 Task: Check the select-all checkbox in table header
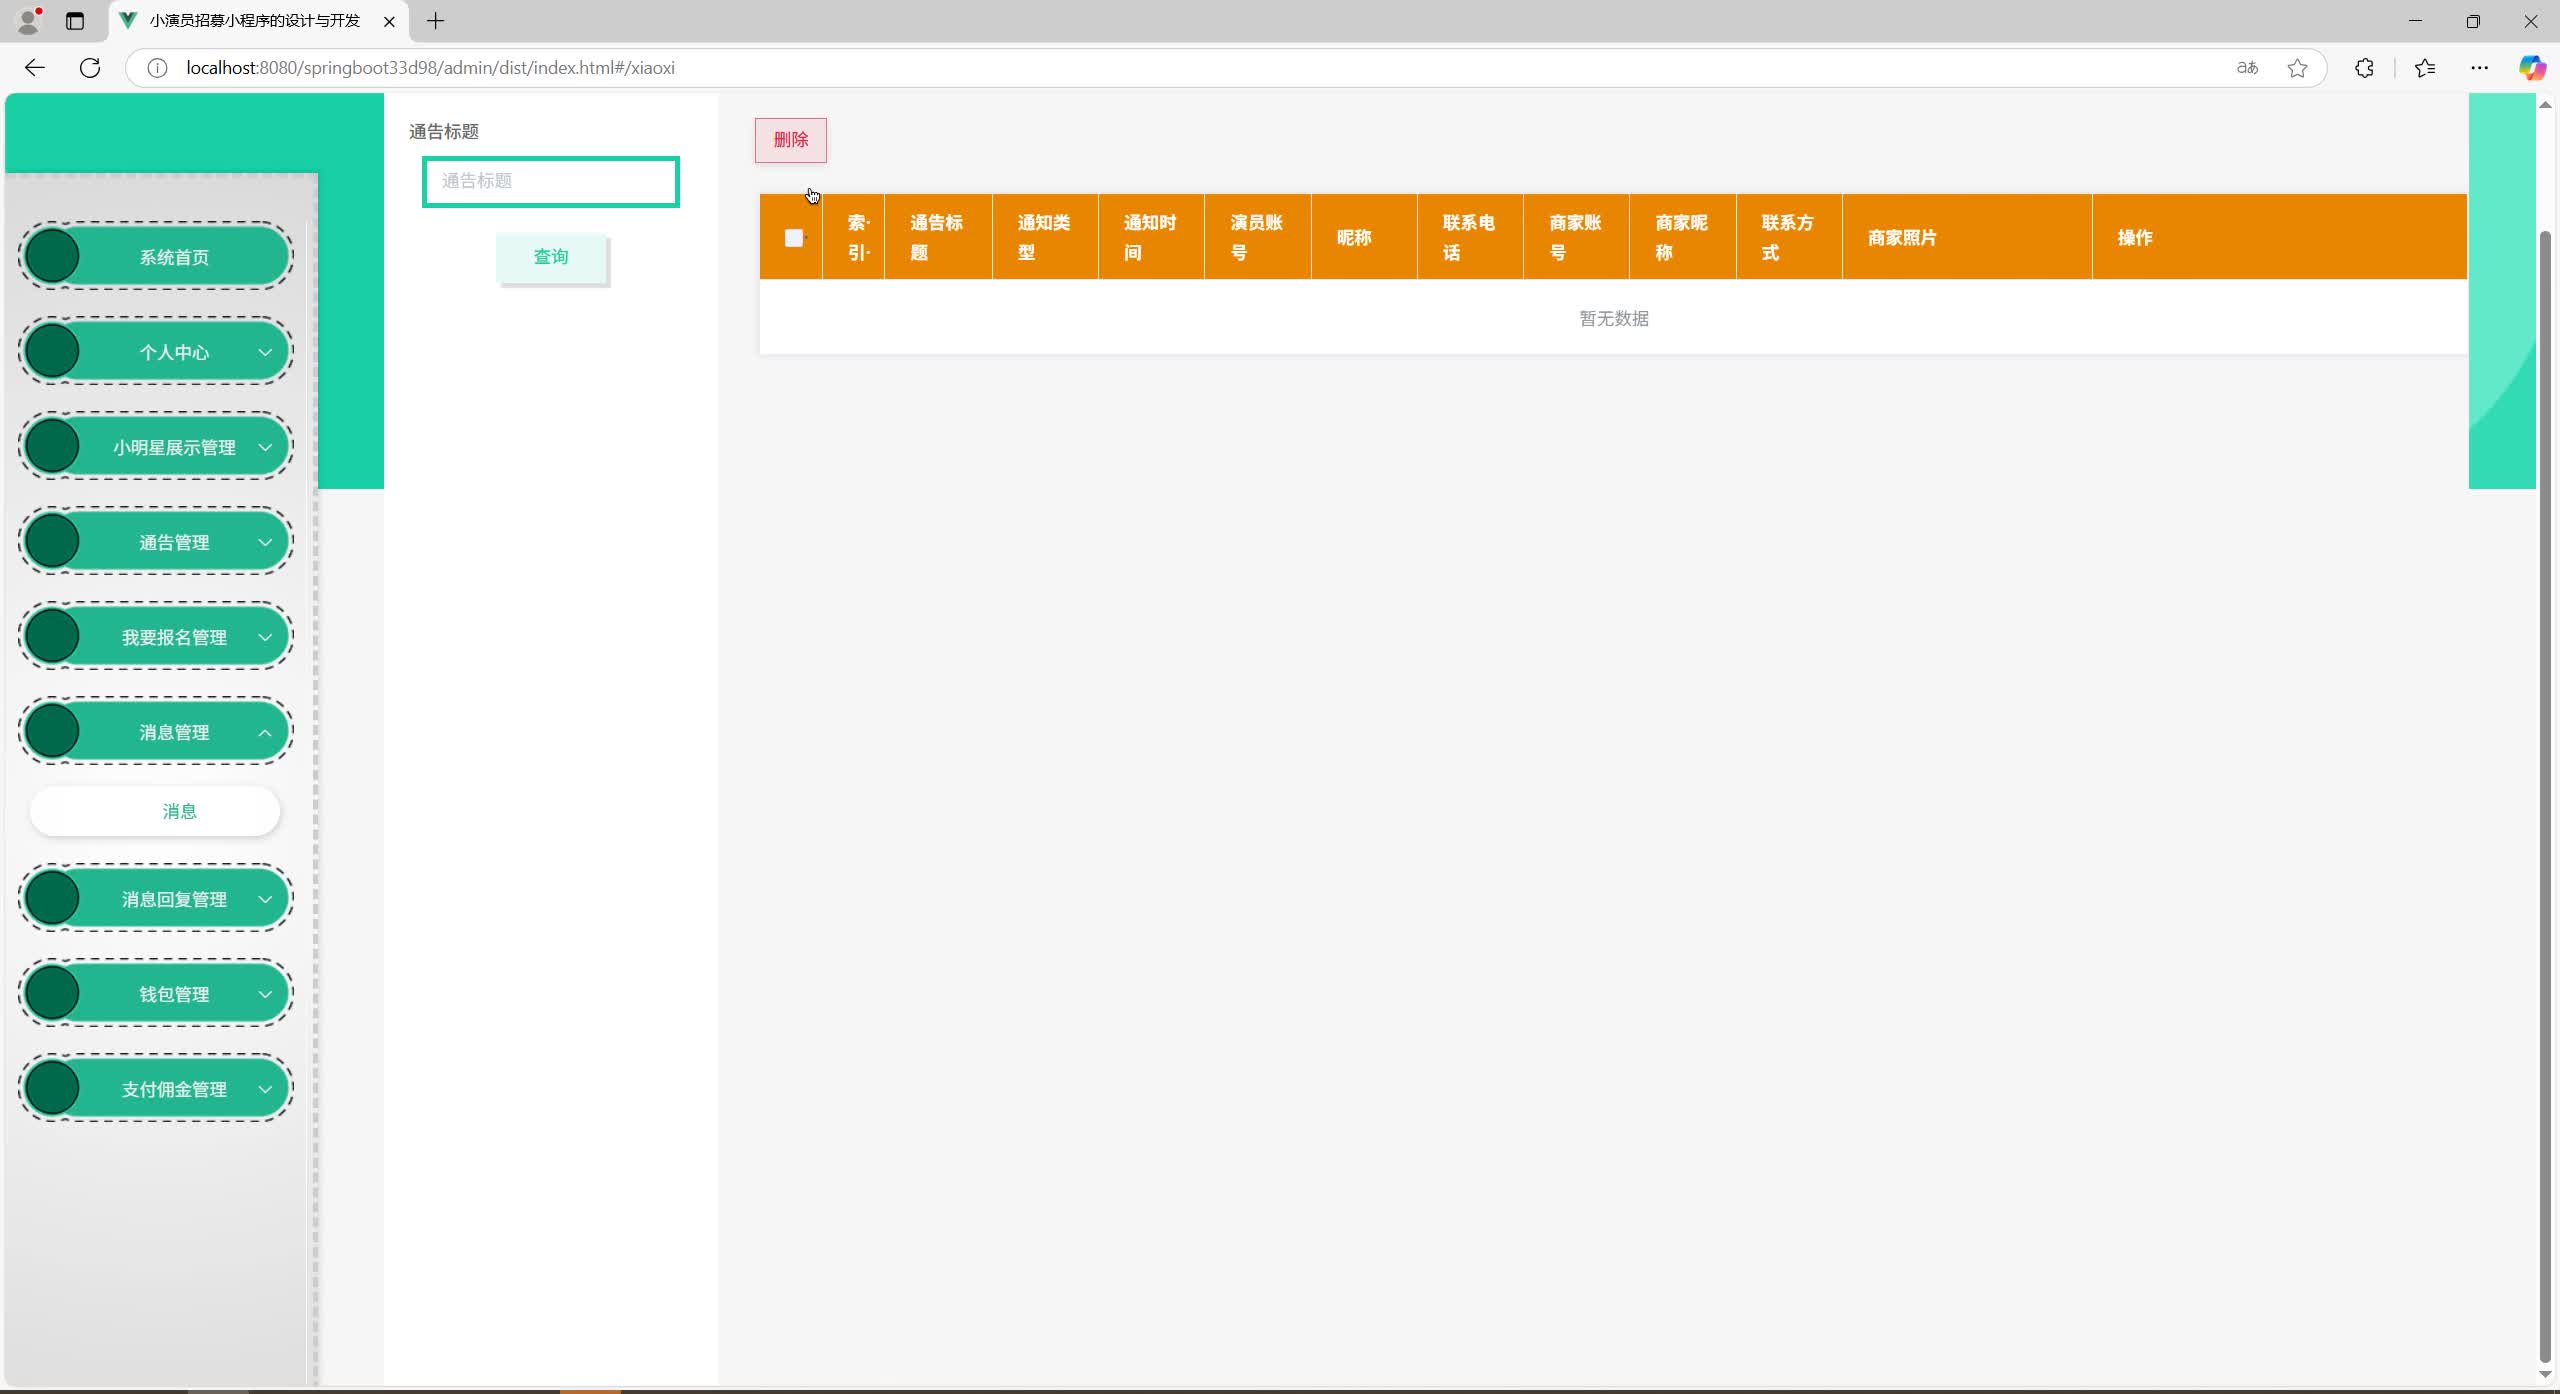[793, 238]
